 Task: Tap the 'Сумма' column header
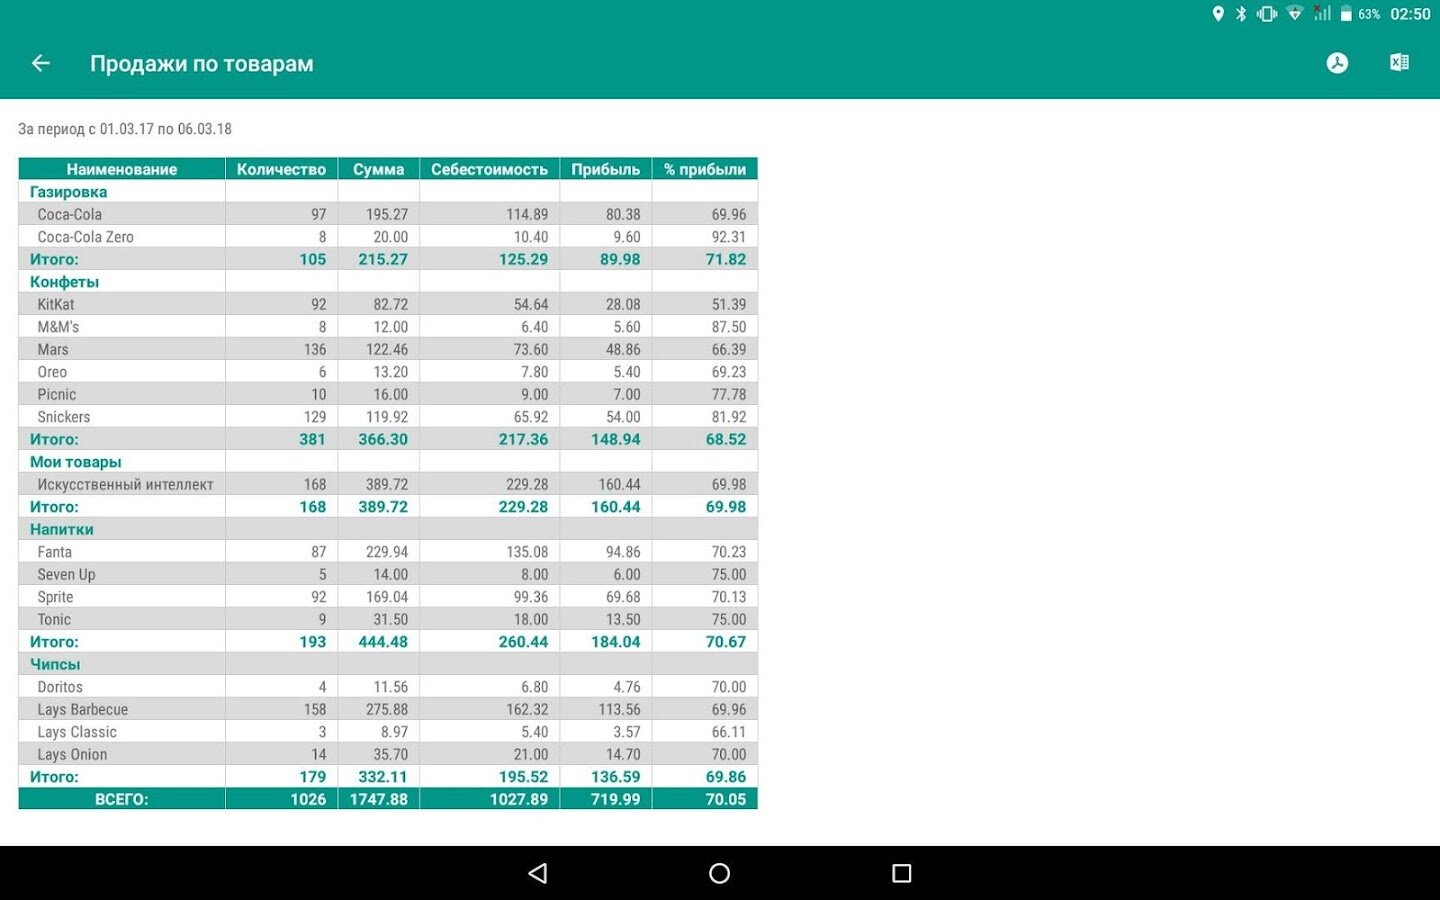pos(378,169)
